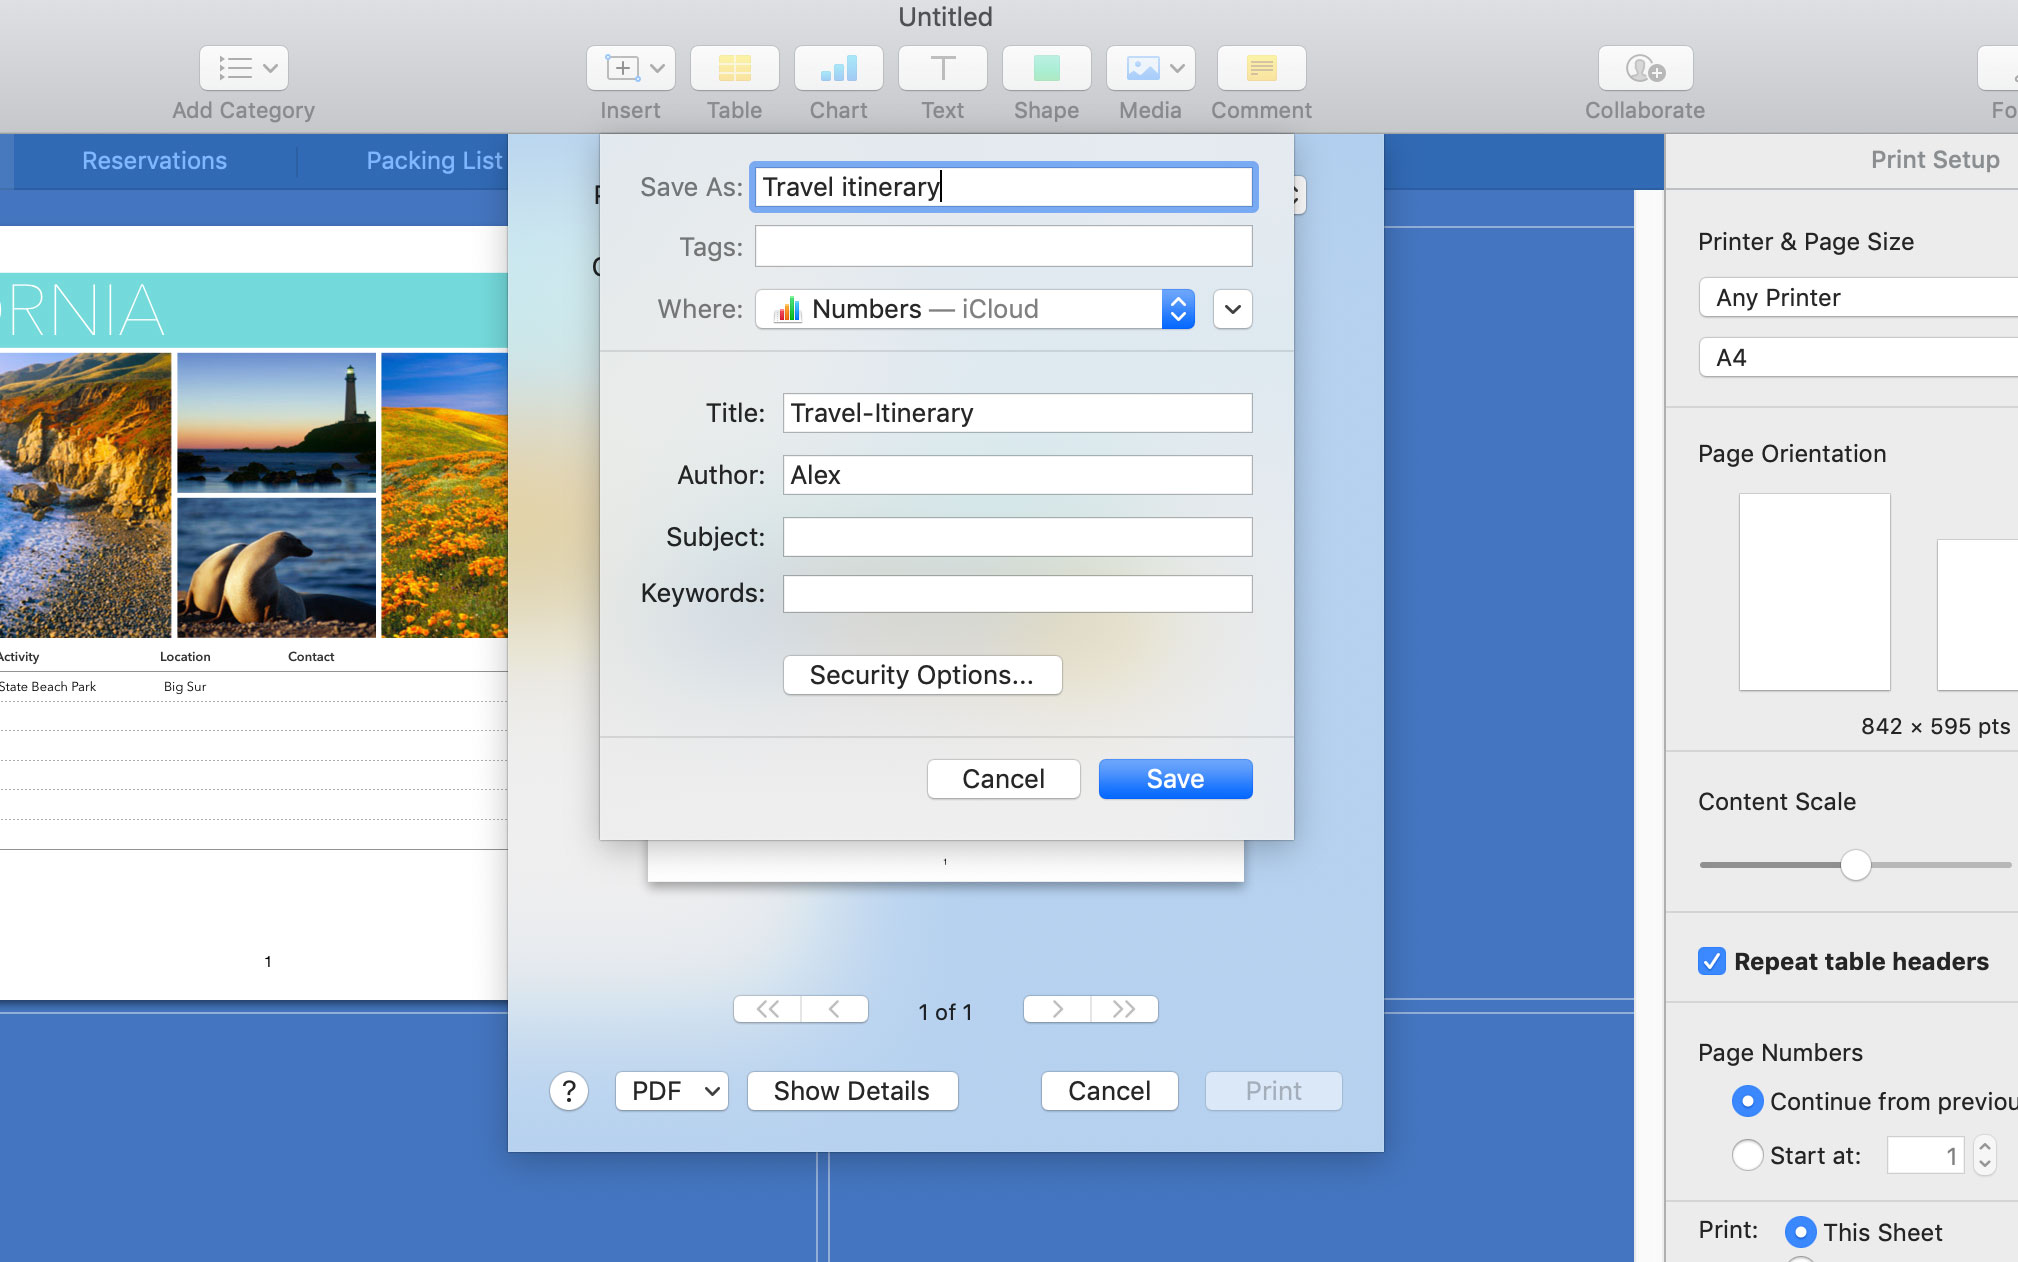Drag the Content Scale slider
The image size is (2018, 1262).
tap(1857, 864)
